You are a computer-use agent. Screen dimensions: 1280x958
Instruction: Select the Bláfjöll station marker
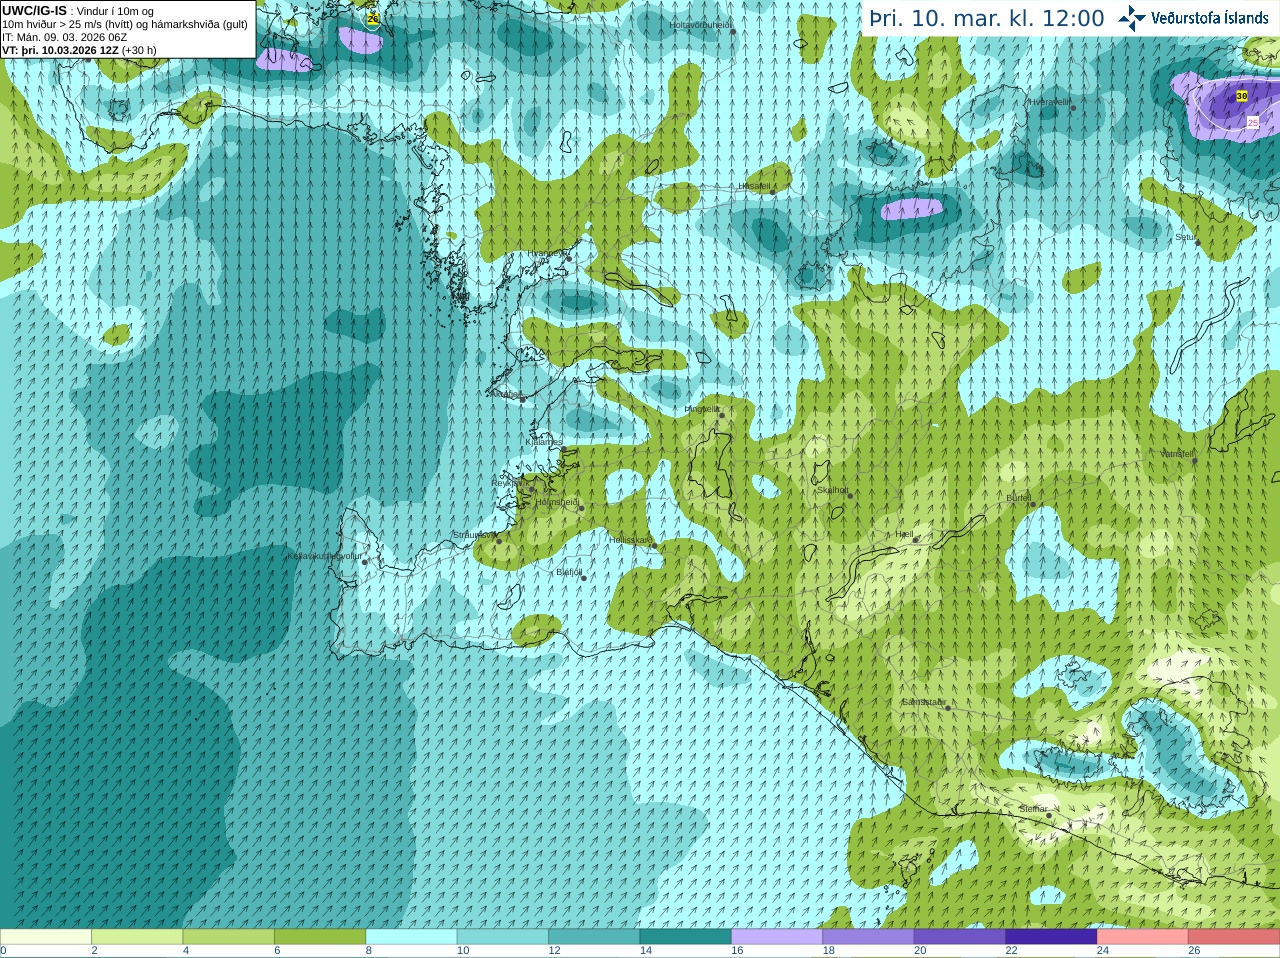point(584,578)
